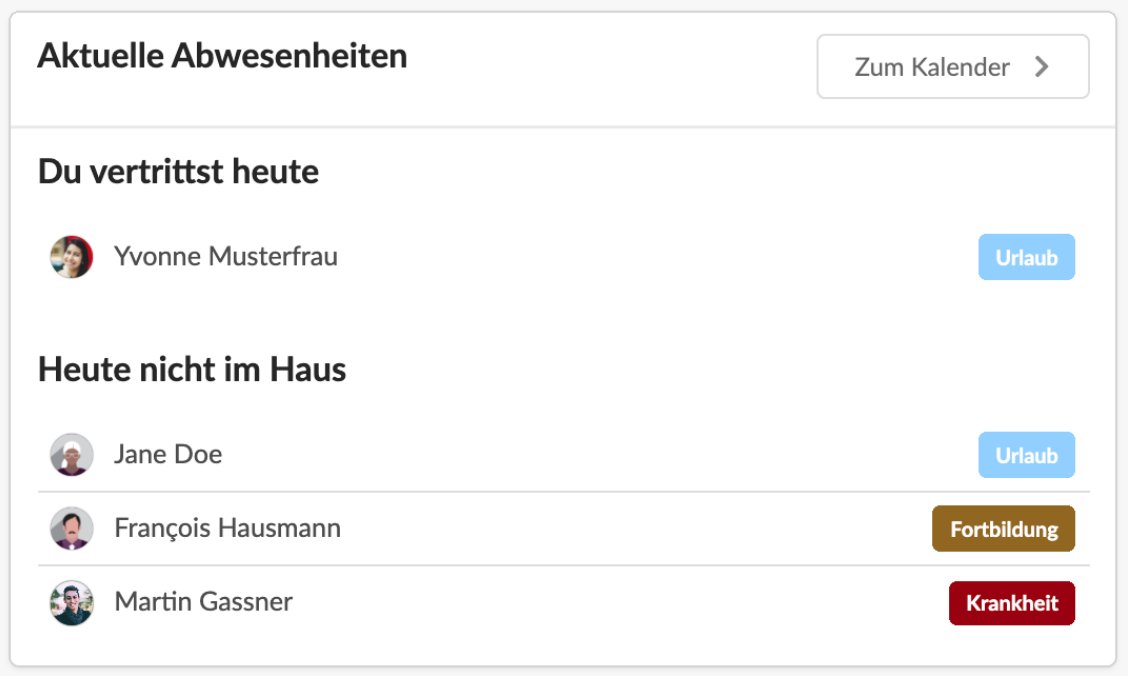
Task: Select the name François Hausmann
Action: tap(227, 528)
